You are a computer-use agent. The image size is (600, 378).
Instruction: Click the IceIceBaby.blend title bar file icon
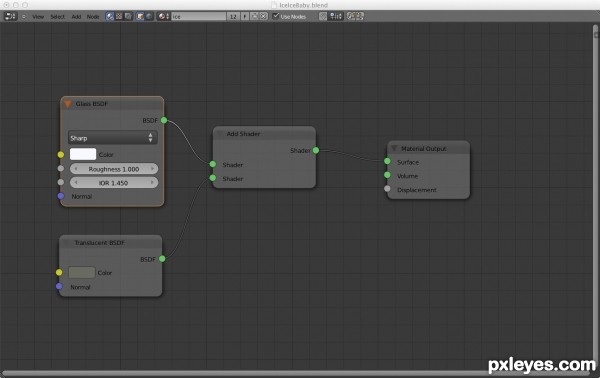click(274, 5)
